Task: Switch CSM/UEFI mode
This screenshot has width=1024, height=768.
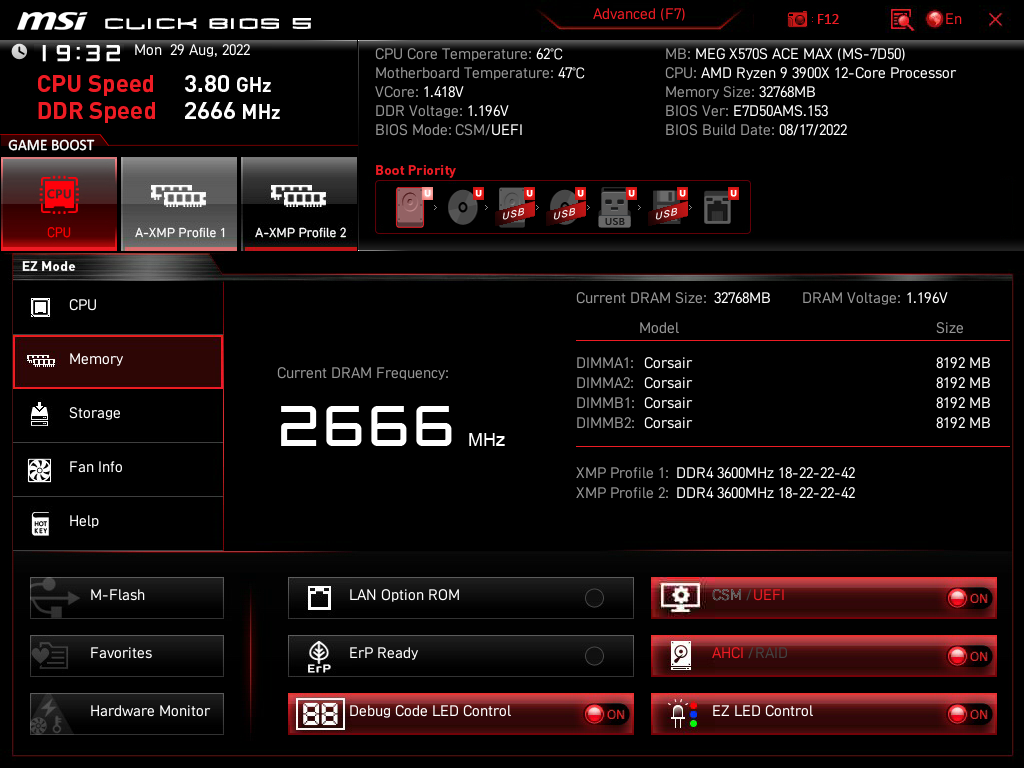Action: [969, 597]
